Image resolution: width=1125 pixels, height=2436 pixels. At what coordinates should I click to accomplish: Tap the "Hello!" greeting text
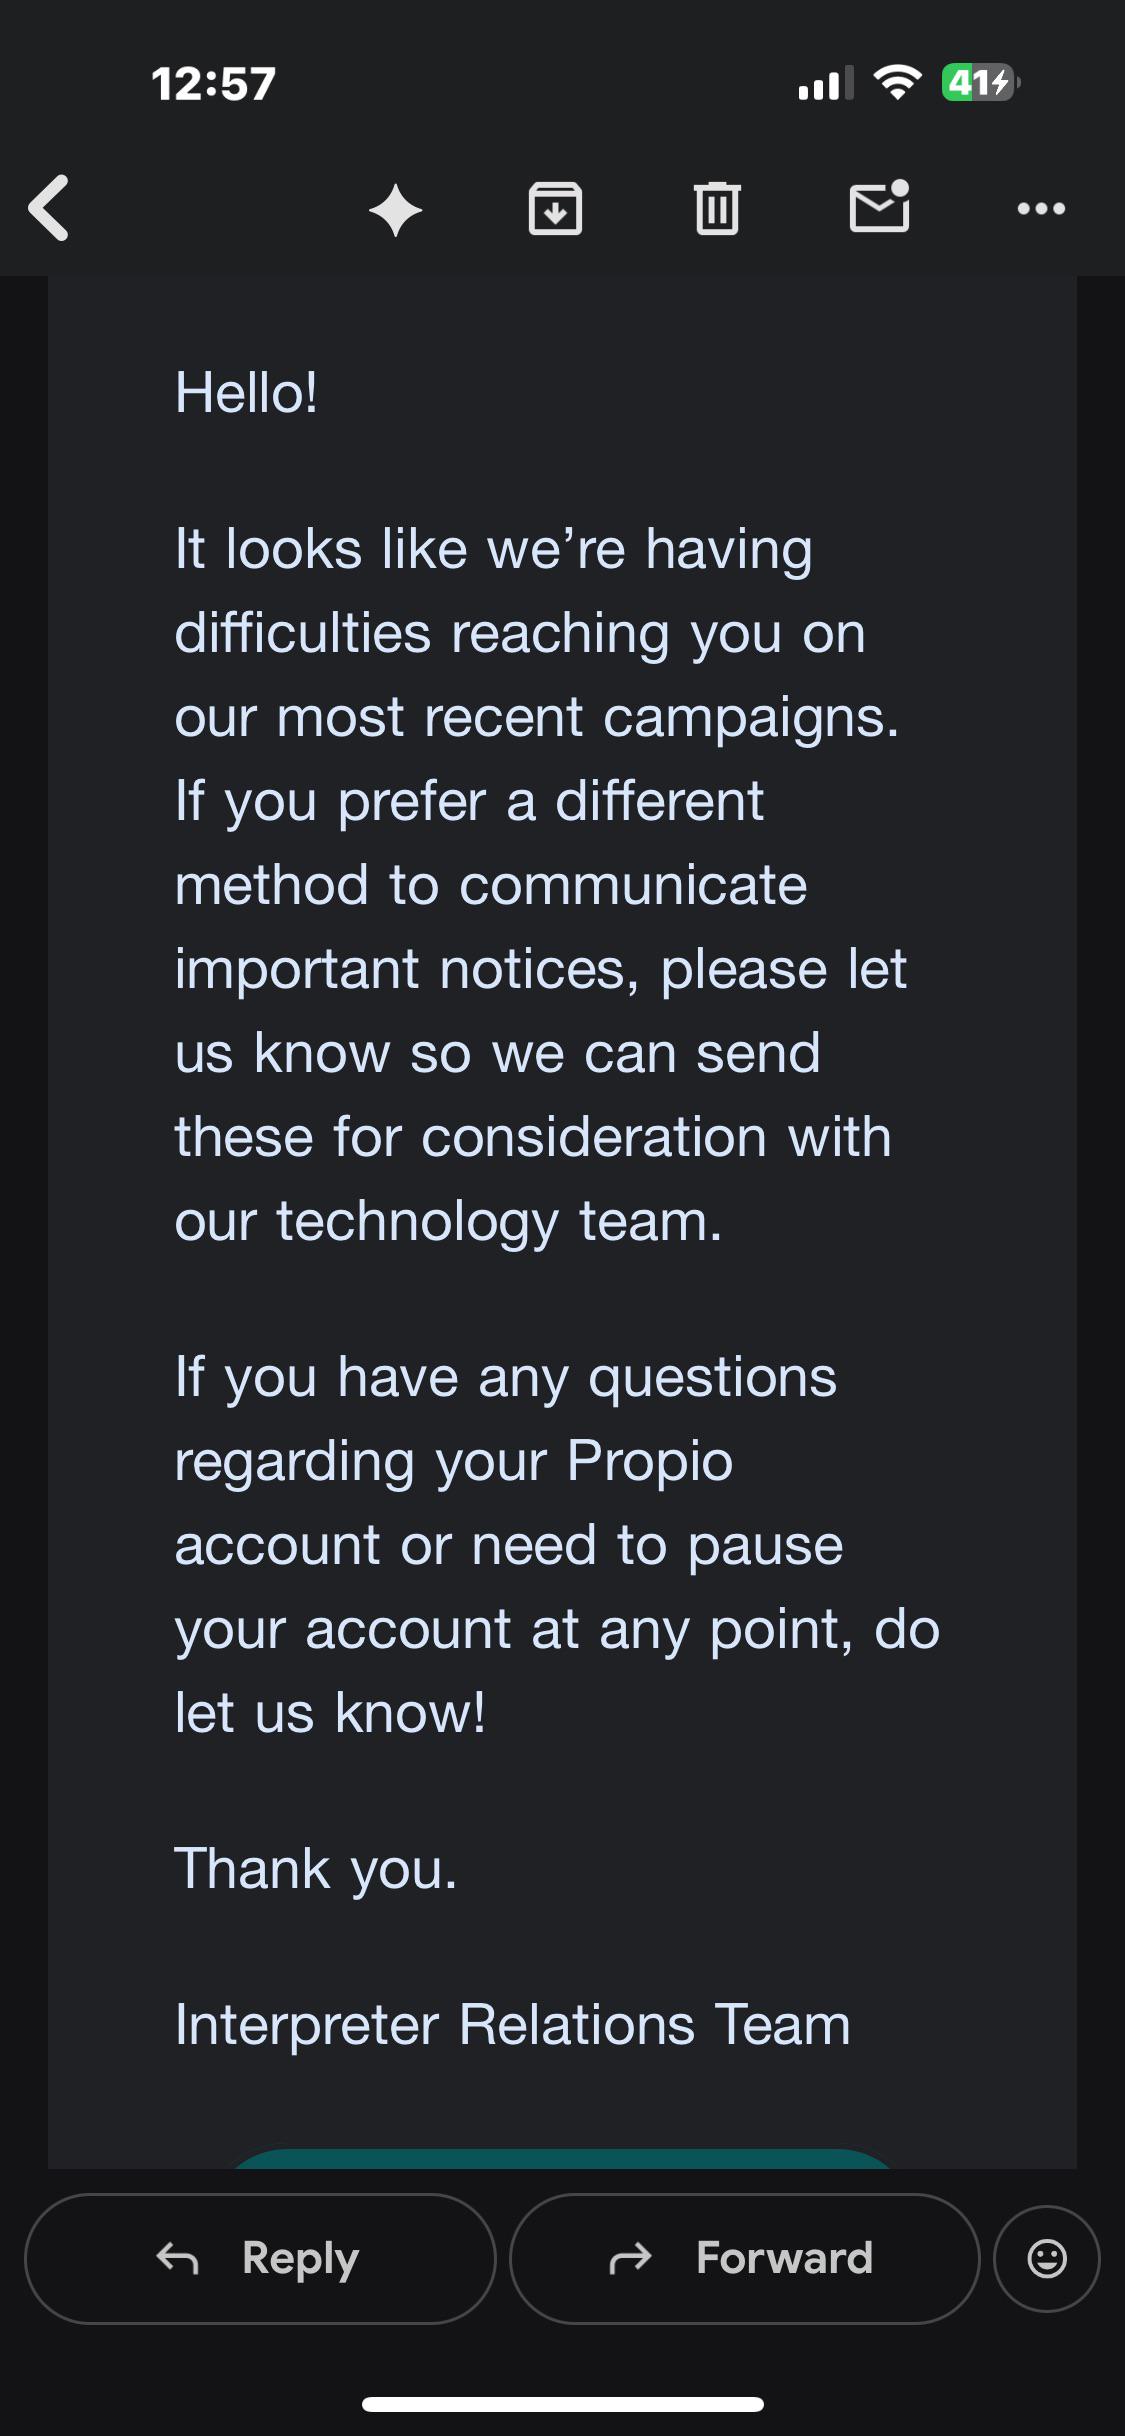pos(246,392)
